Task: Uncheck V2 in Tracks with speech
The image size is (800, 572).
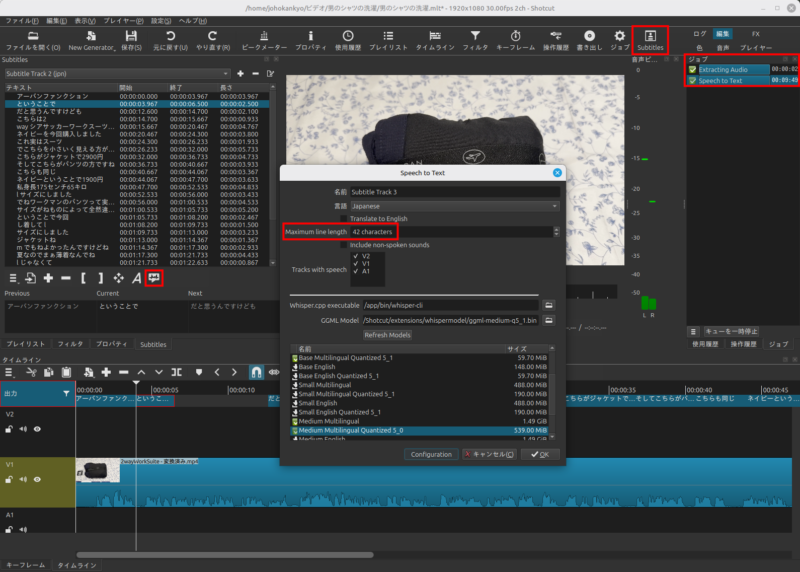Action: click(355, 256)
